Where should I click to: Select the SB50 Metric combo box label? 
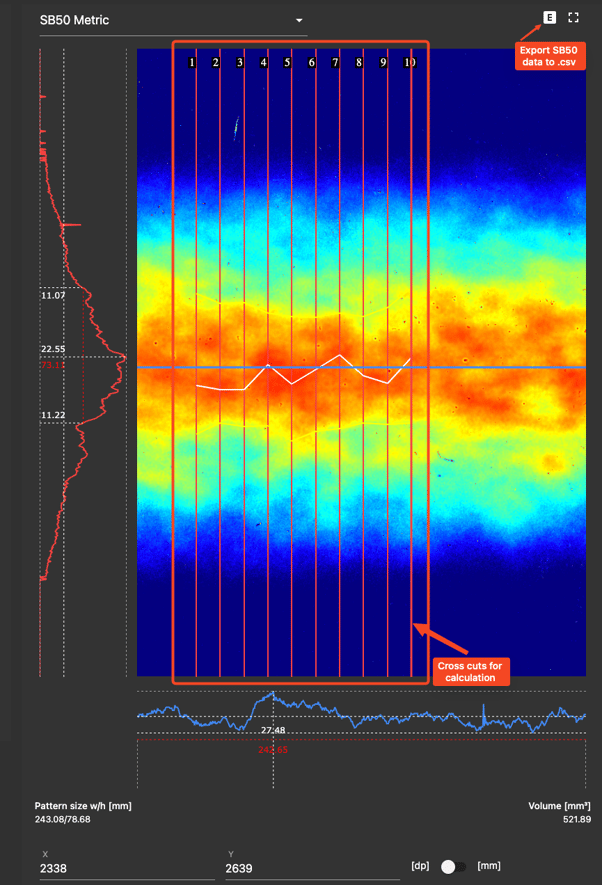[x=75, y=20]
